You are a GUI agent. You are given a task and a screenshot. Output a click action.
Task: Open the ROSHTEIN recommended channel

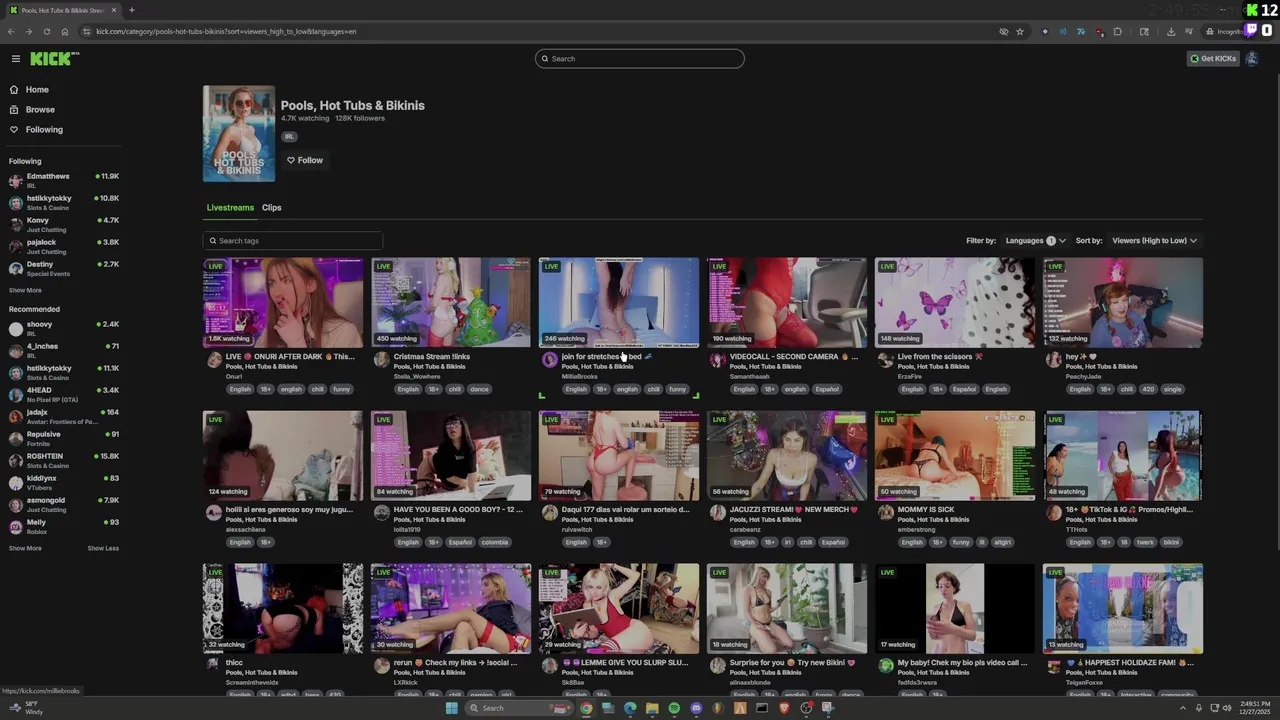pos(63,460)
